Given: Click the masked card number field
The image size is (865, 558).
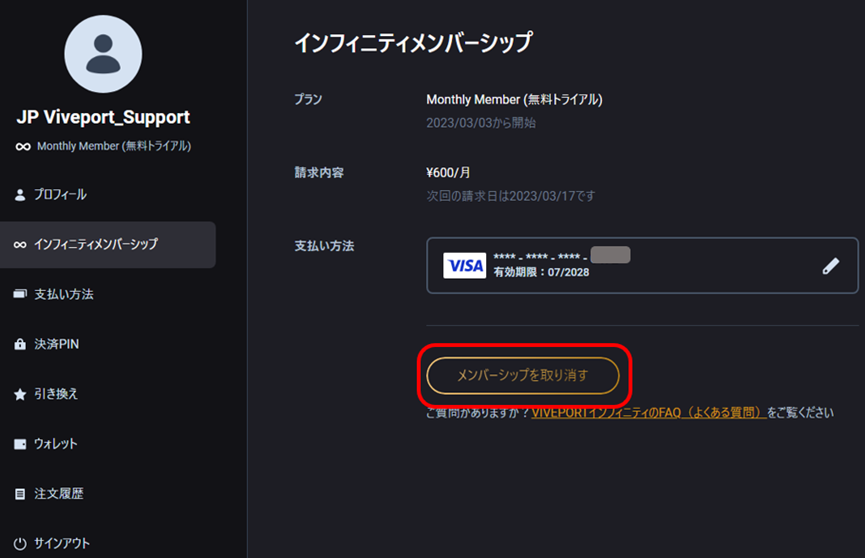Looking at the screenshot, I should tap(560, 256).
